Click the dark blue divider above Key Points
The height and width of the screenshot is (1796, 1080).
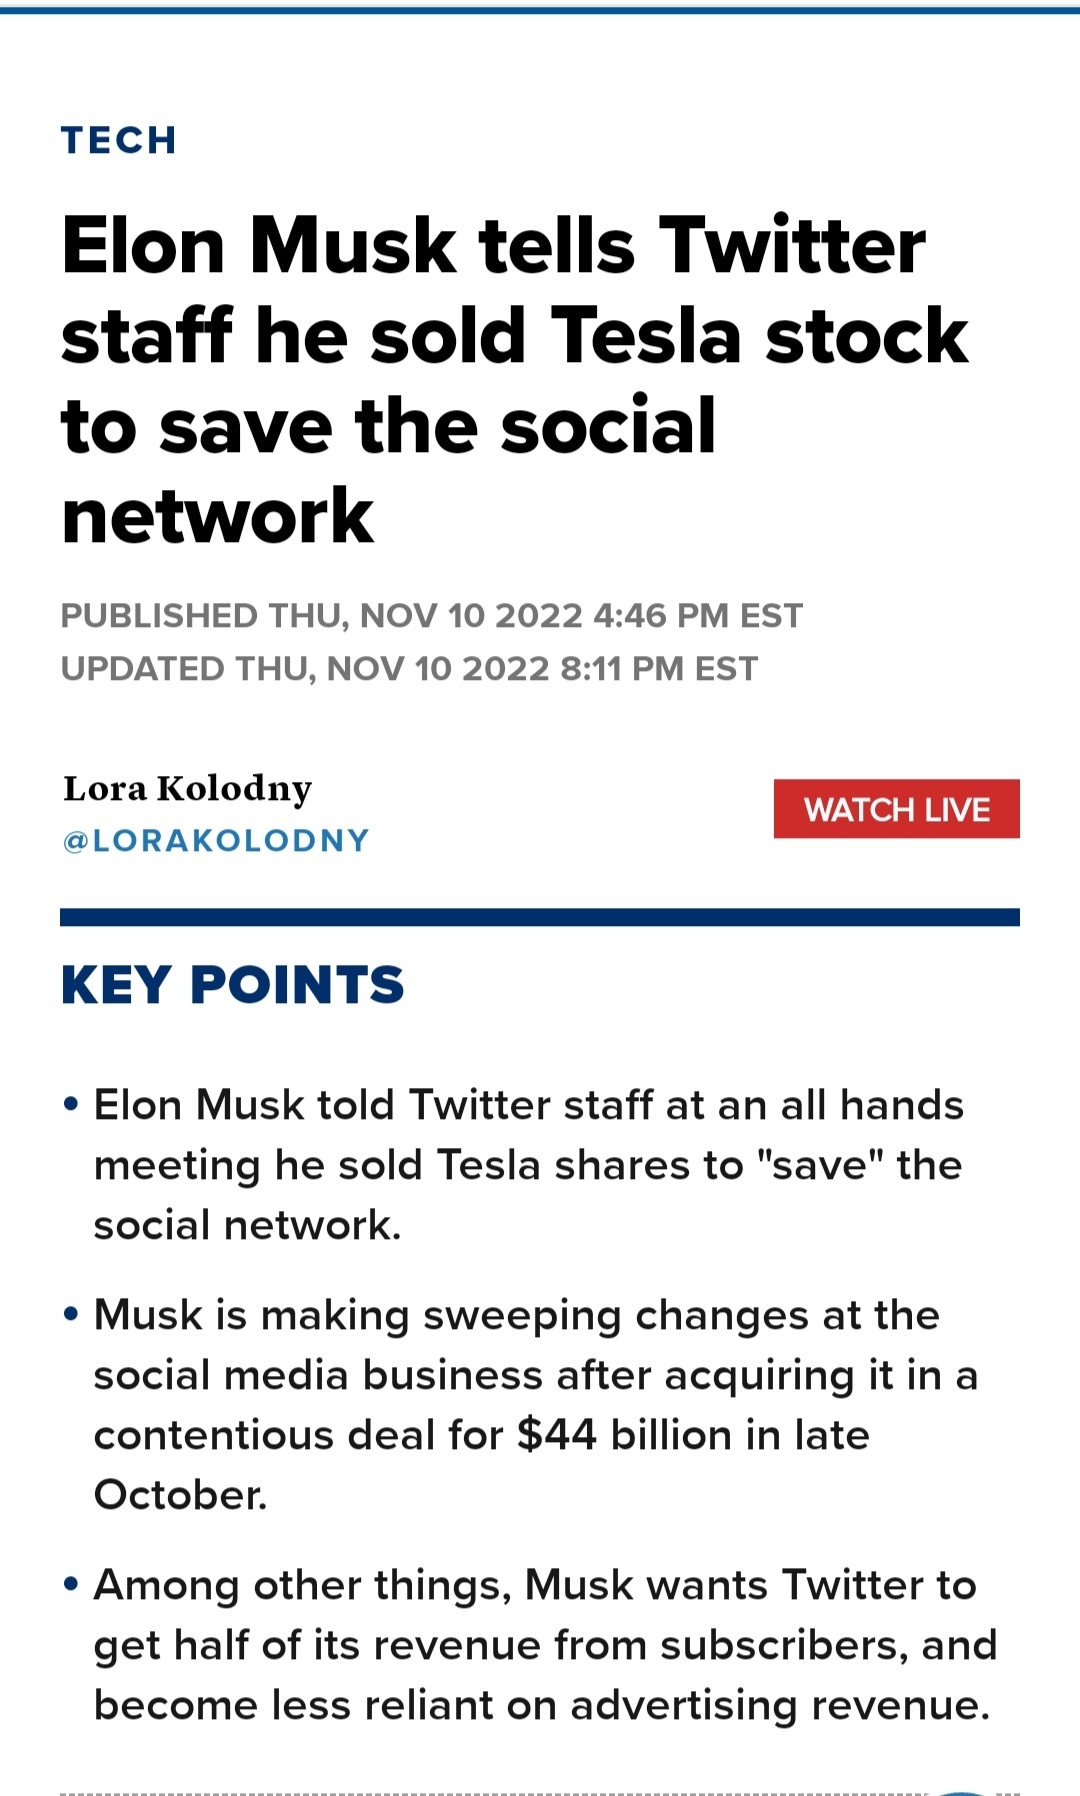[540, 917]
